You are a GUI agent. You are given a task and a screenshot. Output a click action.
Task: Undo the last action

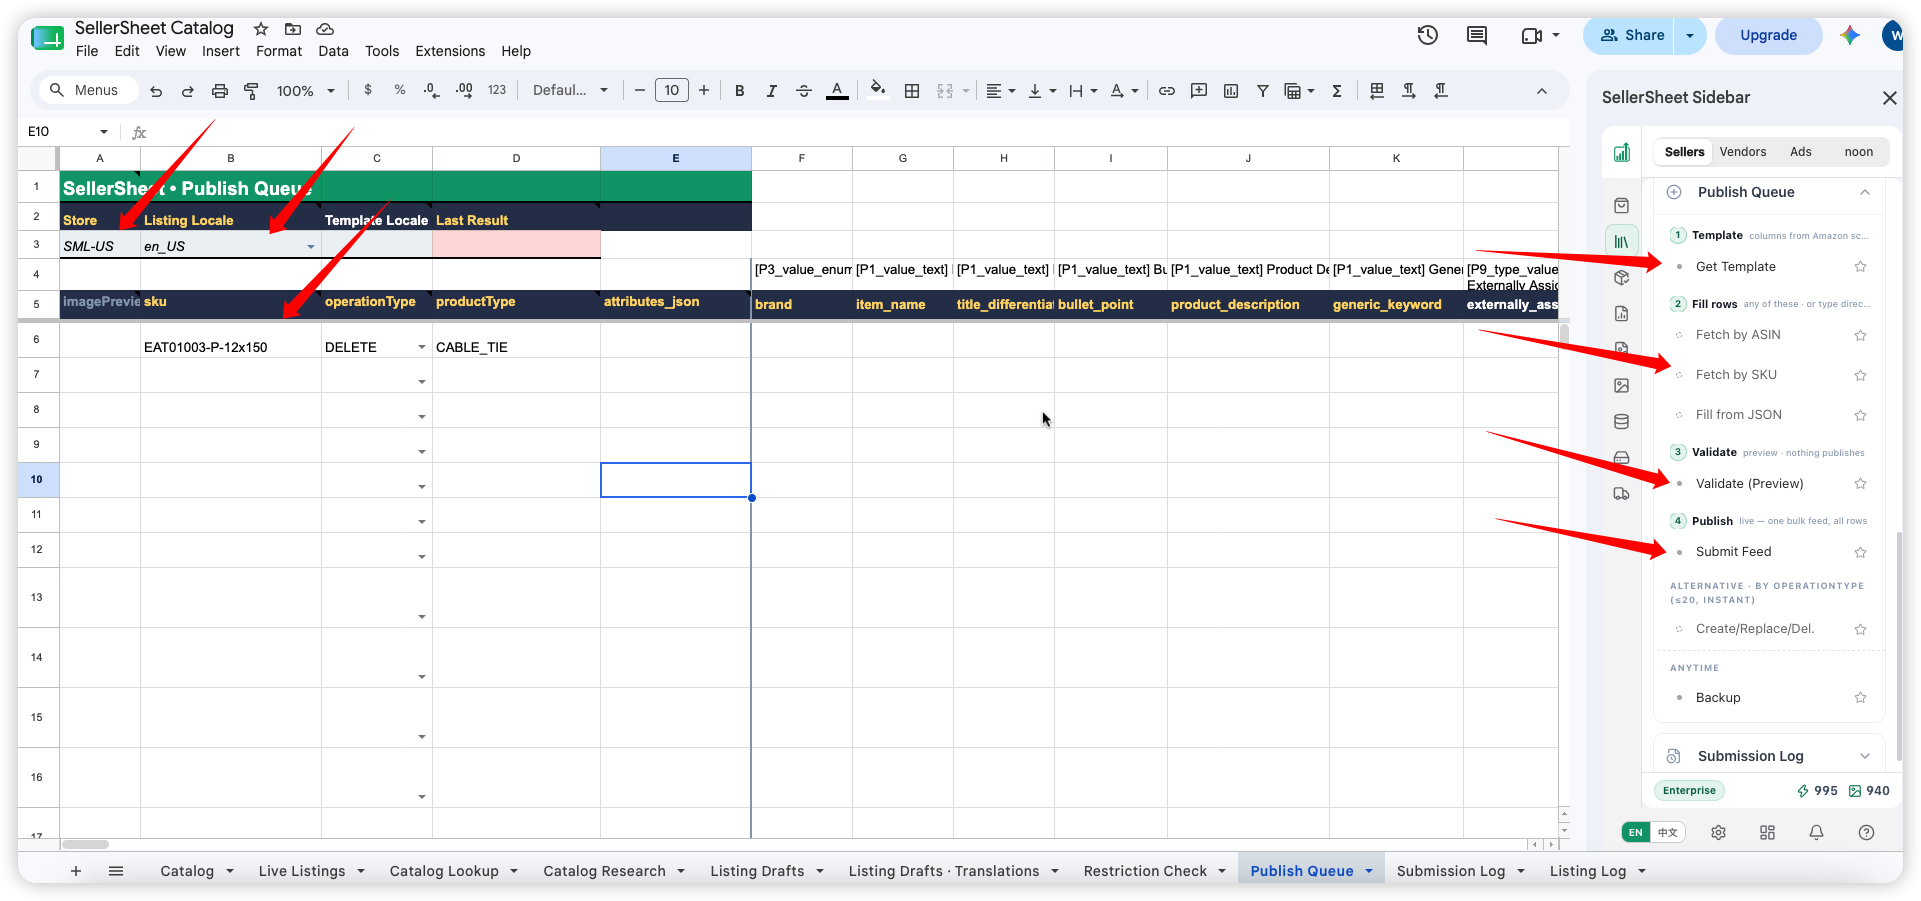[x=156, y=91]
